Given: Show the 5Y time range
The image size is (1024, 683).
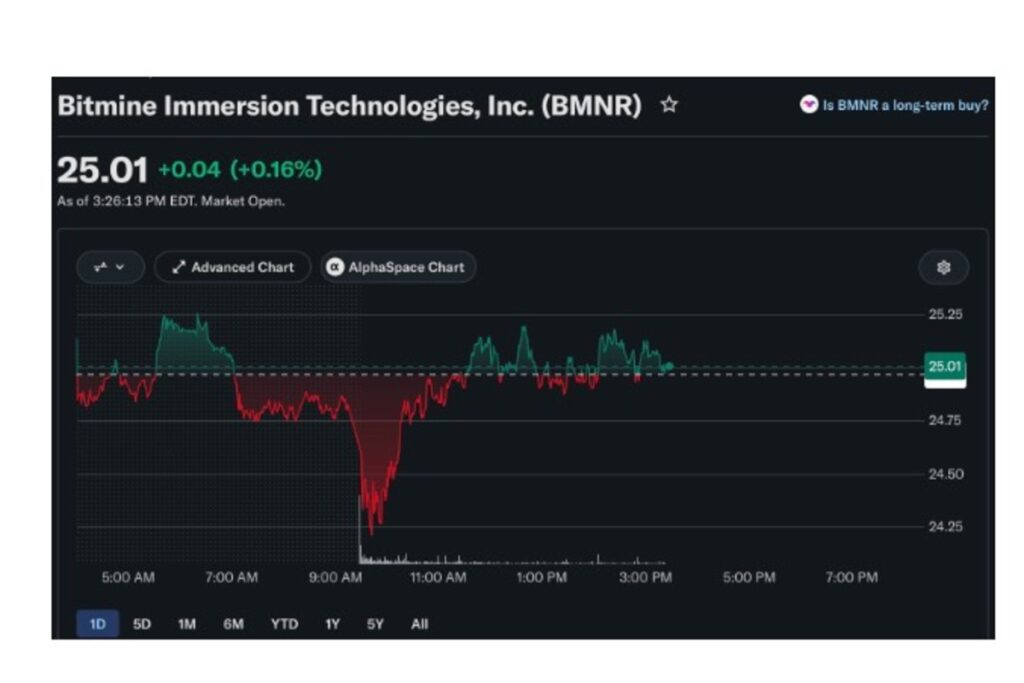Looking at the screenshot, I should coord(375,624).
